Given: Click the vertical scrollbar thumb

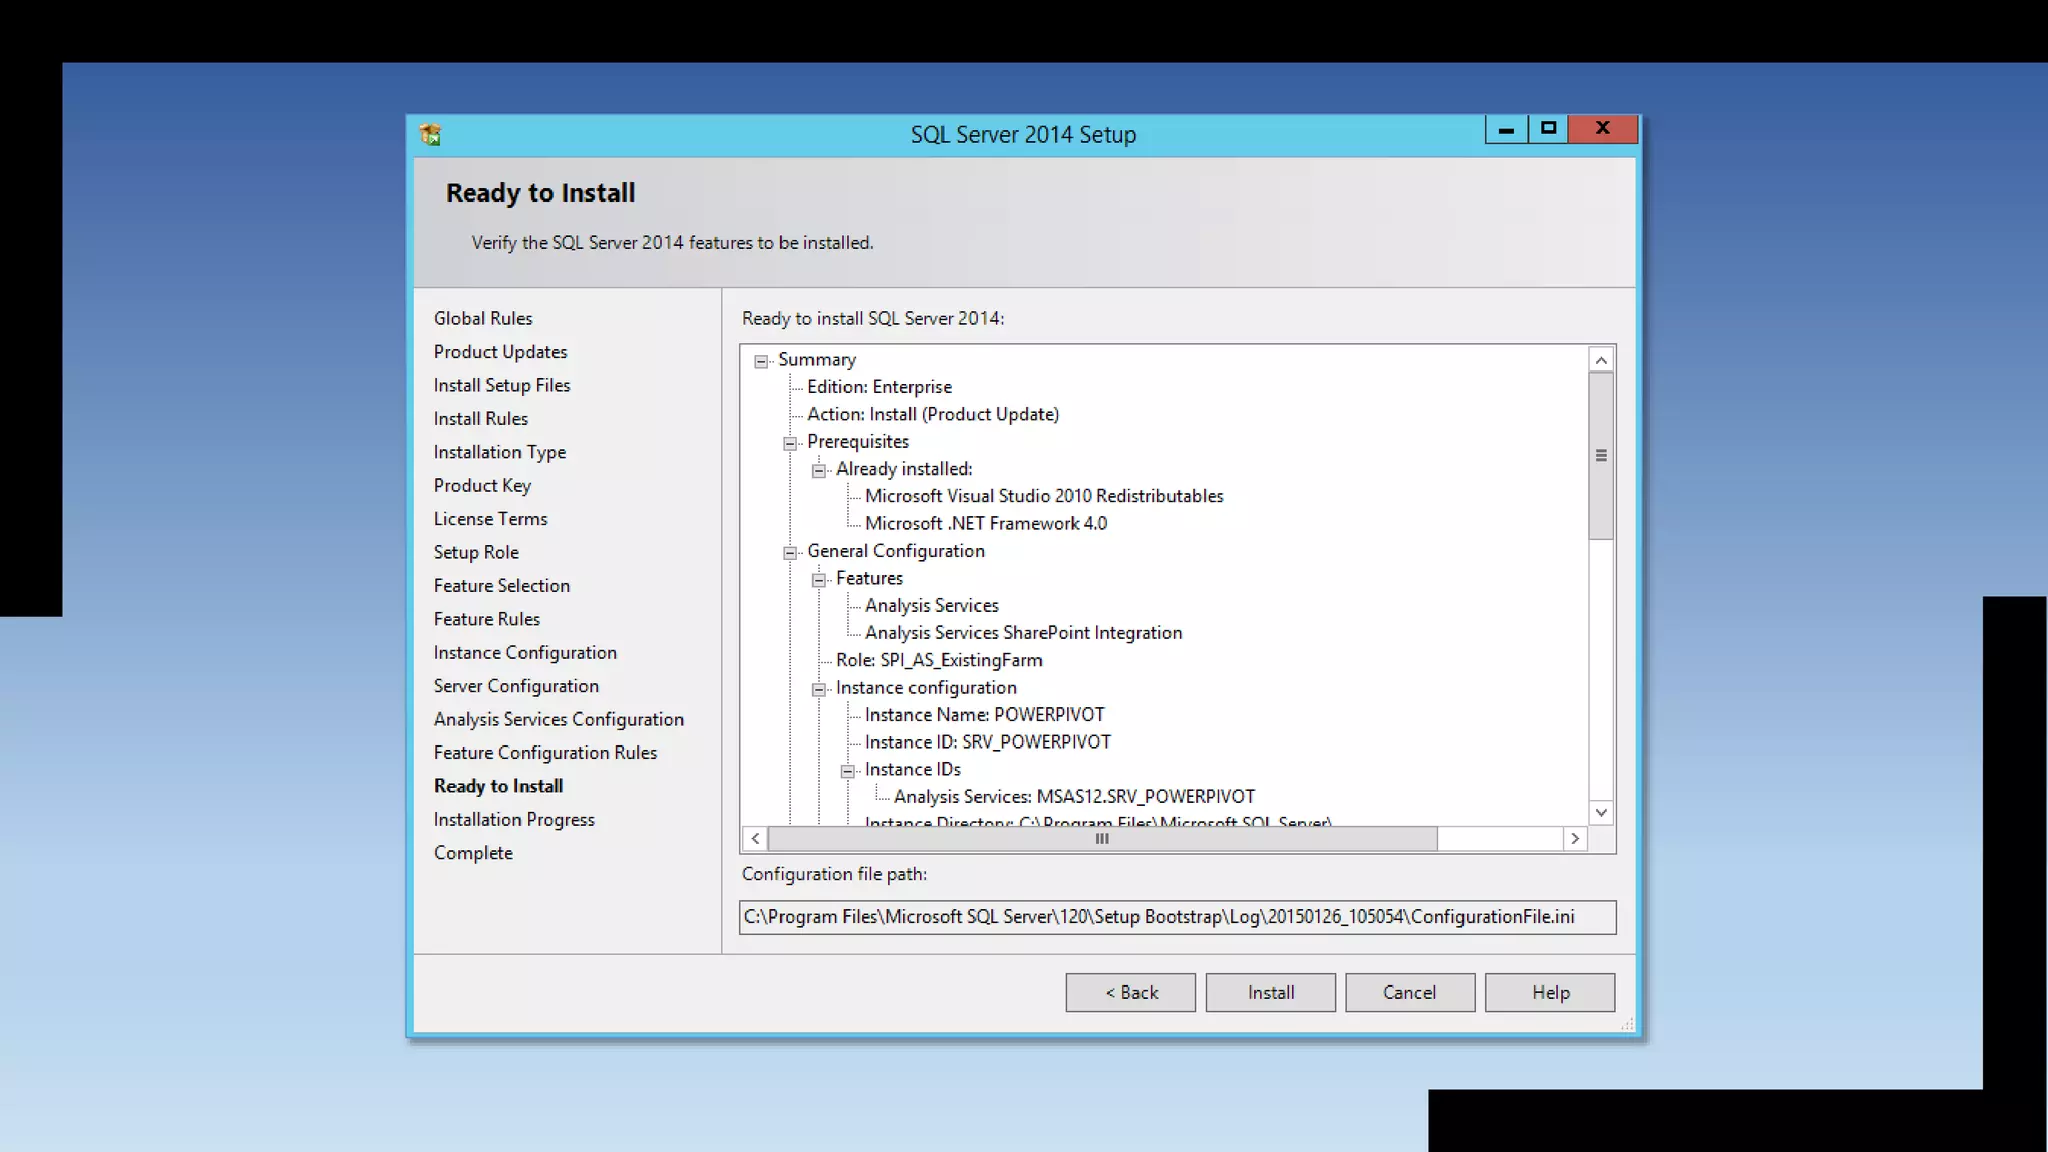Looking at the screenshot, I should (1601, 456).
